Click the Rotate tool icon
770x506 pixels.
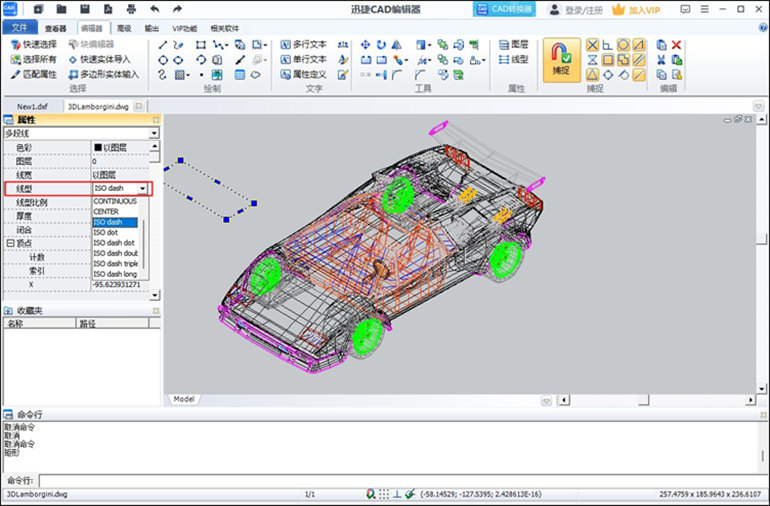click(x=381, y=45)
